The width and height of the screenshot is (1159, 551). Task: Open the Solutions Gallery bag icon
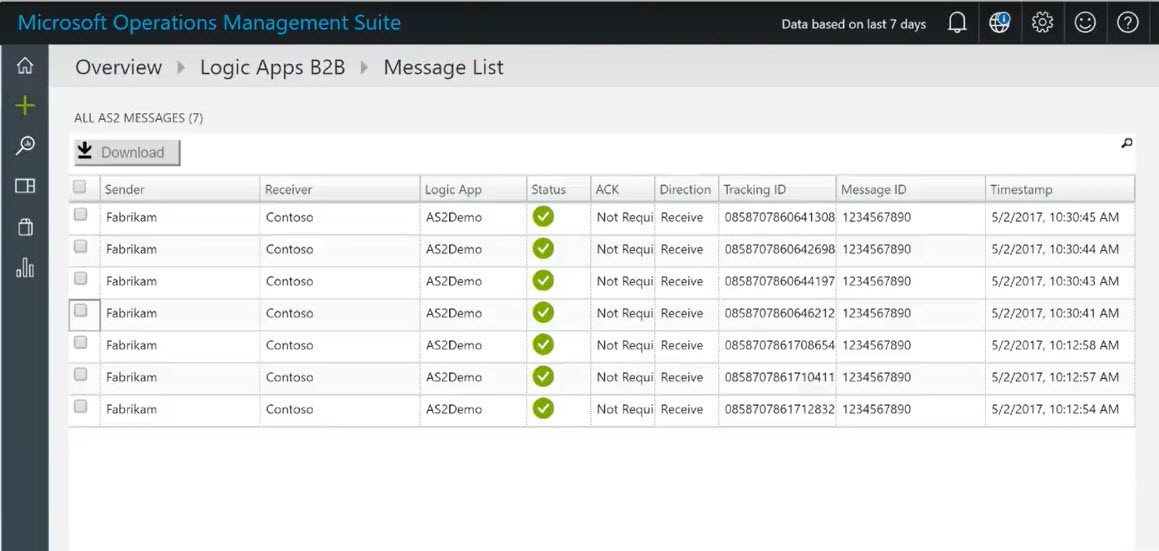click(x=24, y=226)
